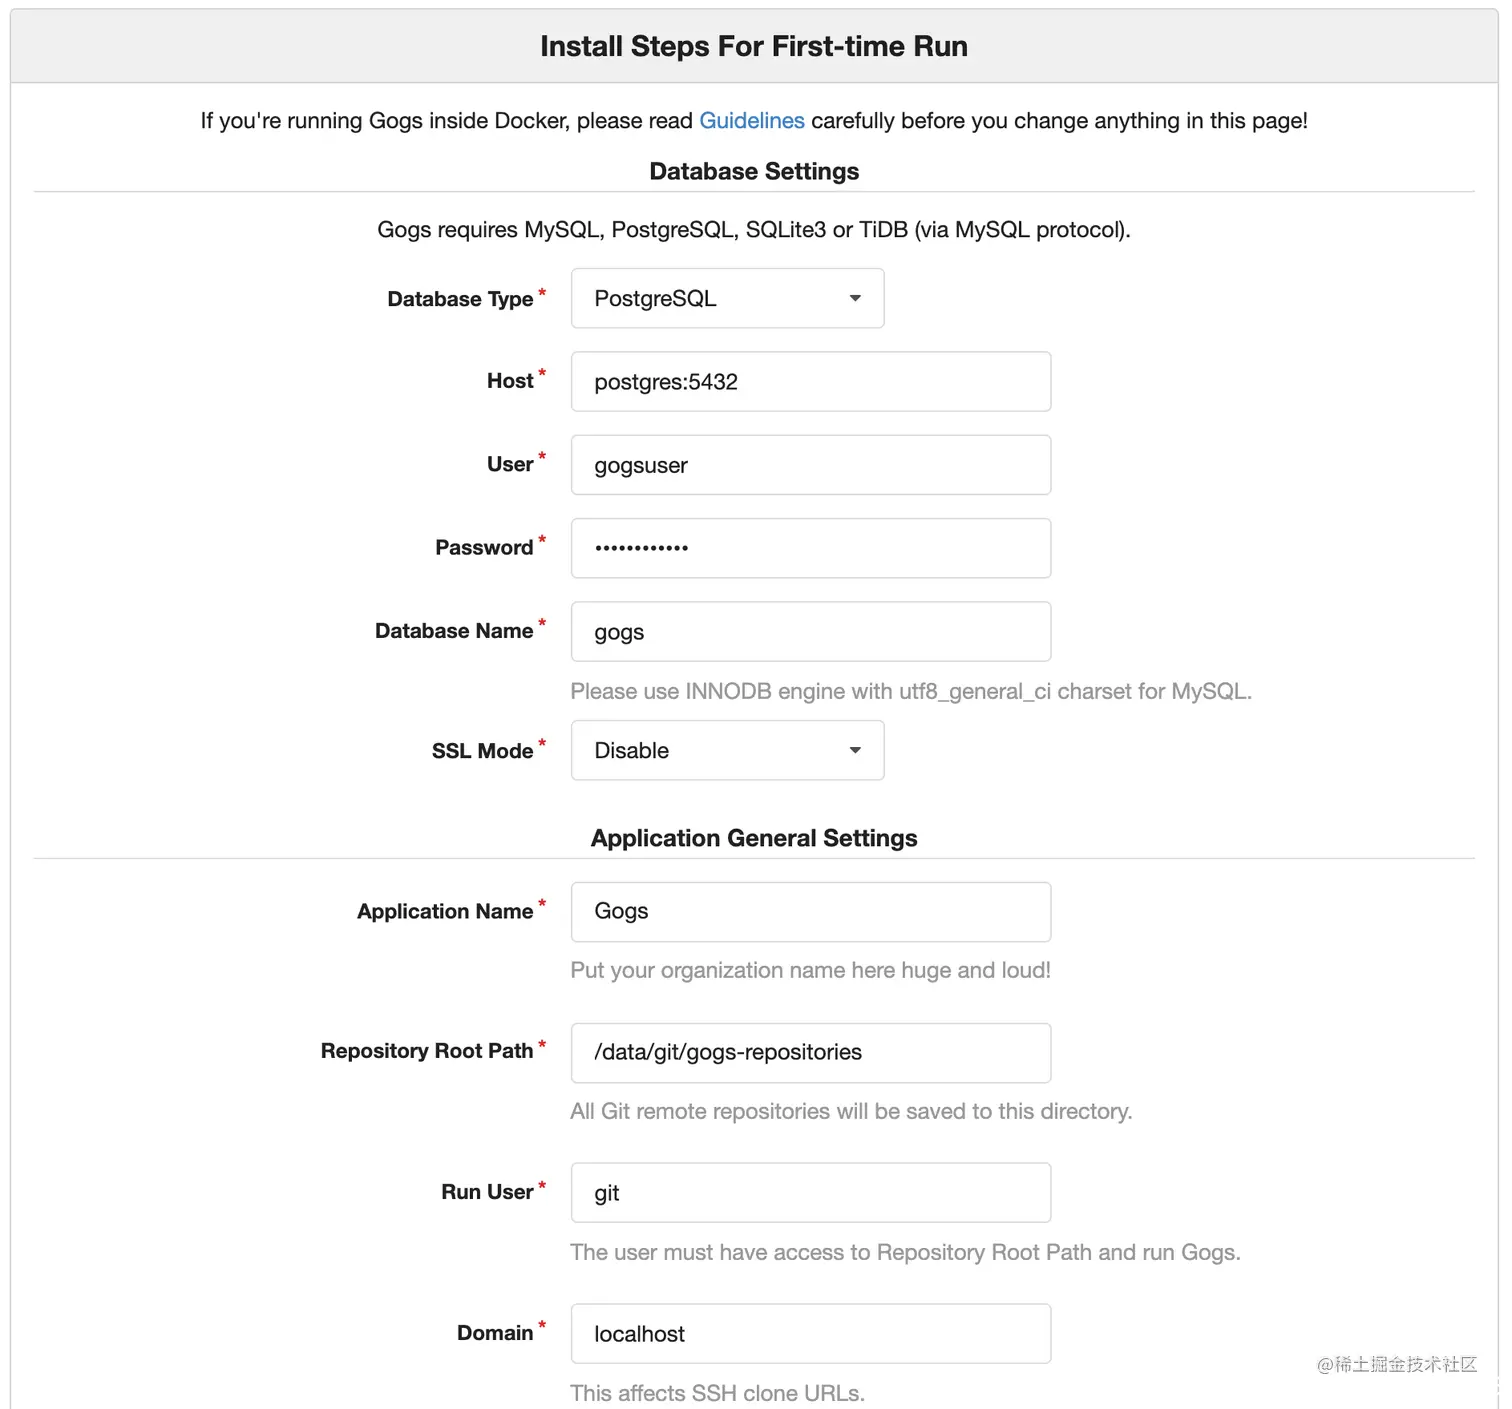Viewport: 1512px width, 1409px height.
Task: Click the INNODB engine charset hint text
Action: point(911,691)
